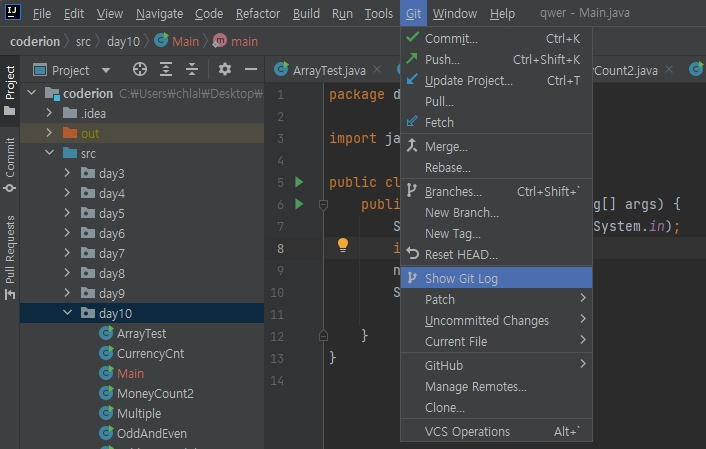Image resolution: width=706 pixels, height=449 pixels.
Task: Click Expand All icon in Project toolbar
Action: [166, 69]
